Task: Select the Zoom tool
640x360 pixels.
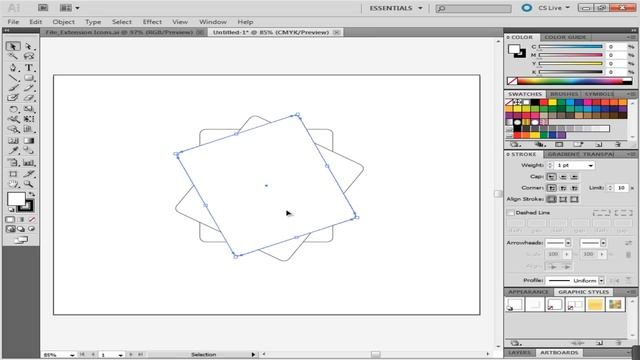Action: [x=28, y=184]
